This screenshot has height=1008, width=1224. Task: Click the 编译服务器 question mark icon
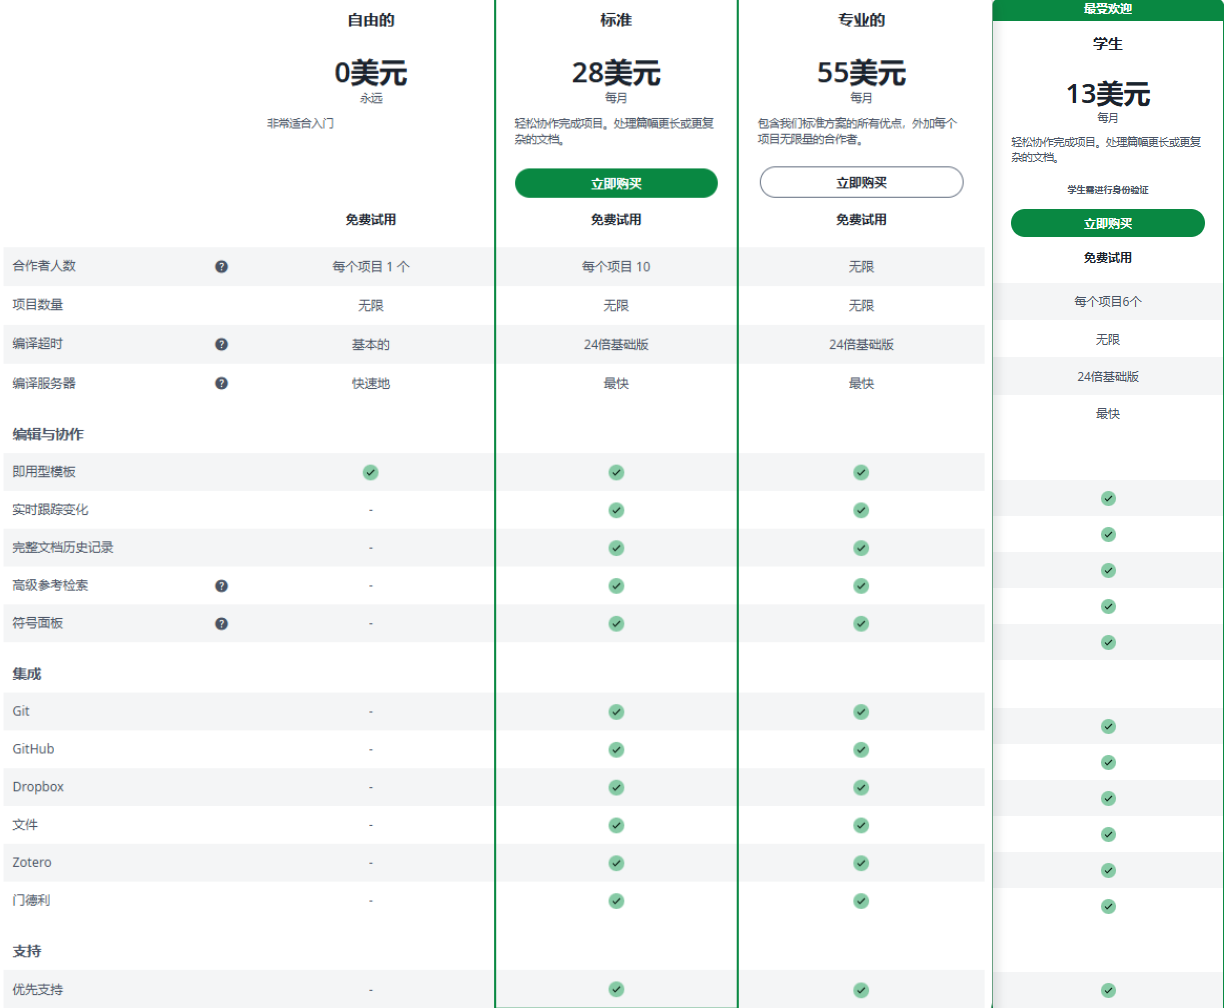tap(221, 382)
